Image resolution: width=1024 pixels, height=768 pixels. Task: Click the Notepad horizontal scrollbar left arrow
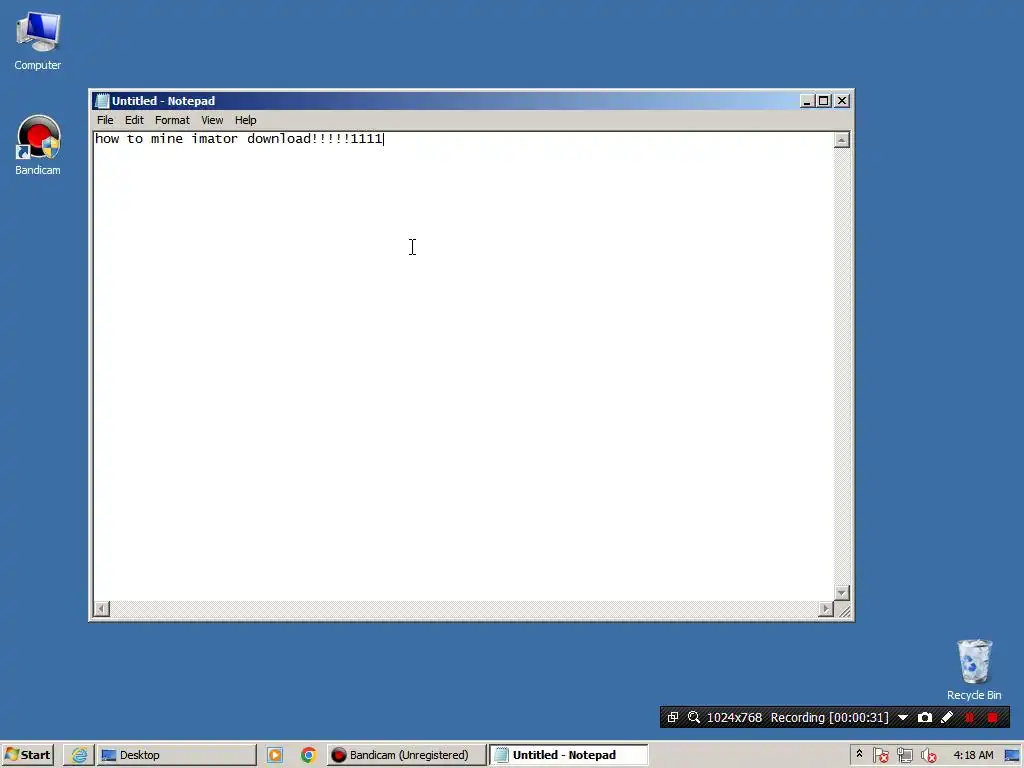(x=101, y=609)
